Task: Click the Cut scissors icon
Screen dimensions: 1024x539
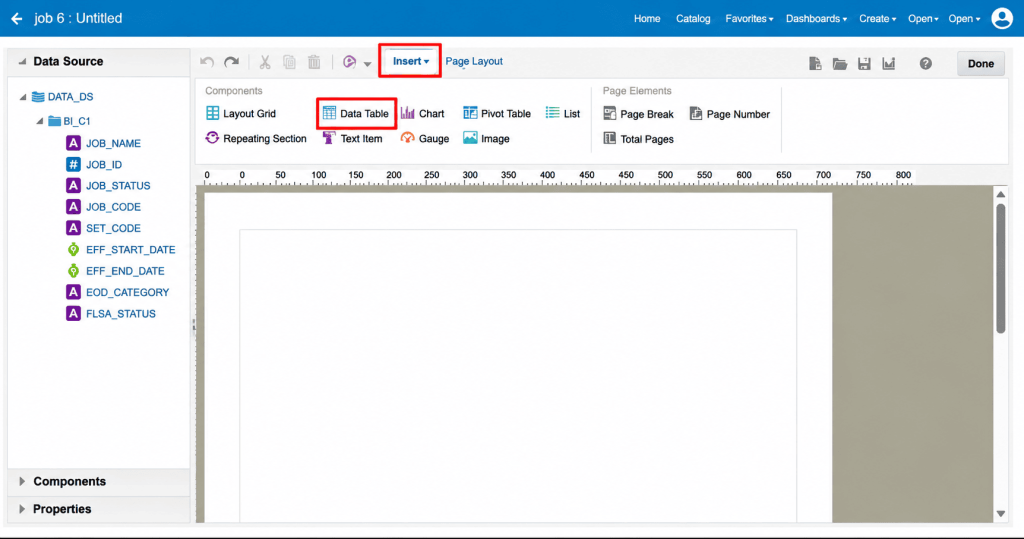Action: tap(264, 62)
